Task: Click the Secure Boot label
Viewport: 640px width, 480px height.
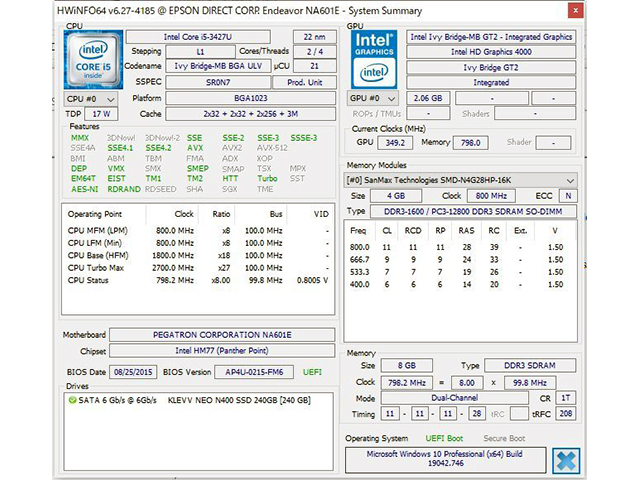Action: tap(504, 438)
